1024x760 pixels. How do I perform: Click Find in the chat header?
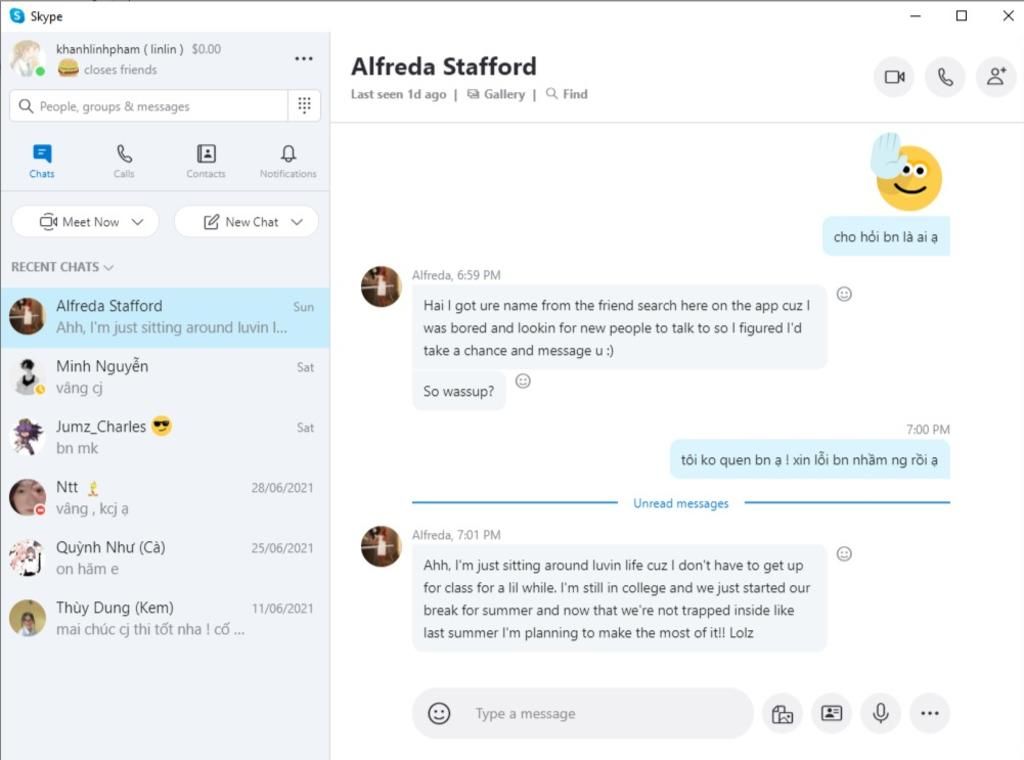coord(567,94)
